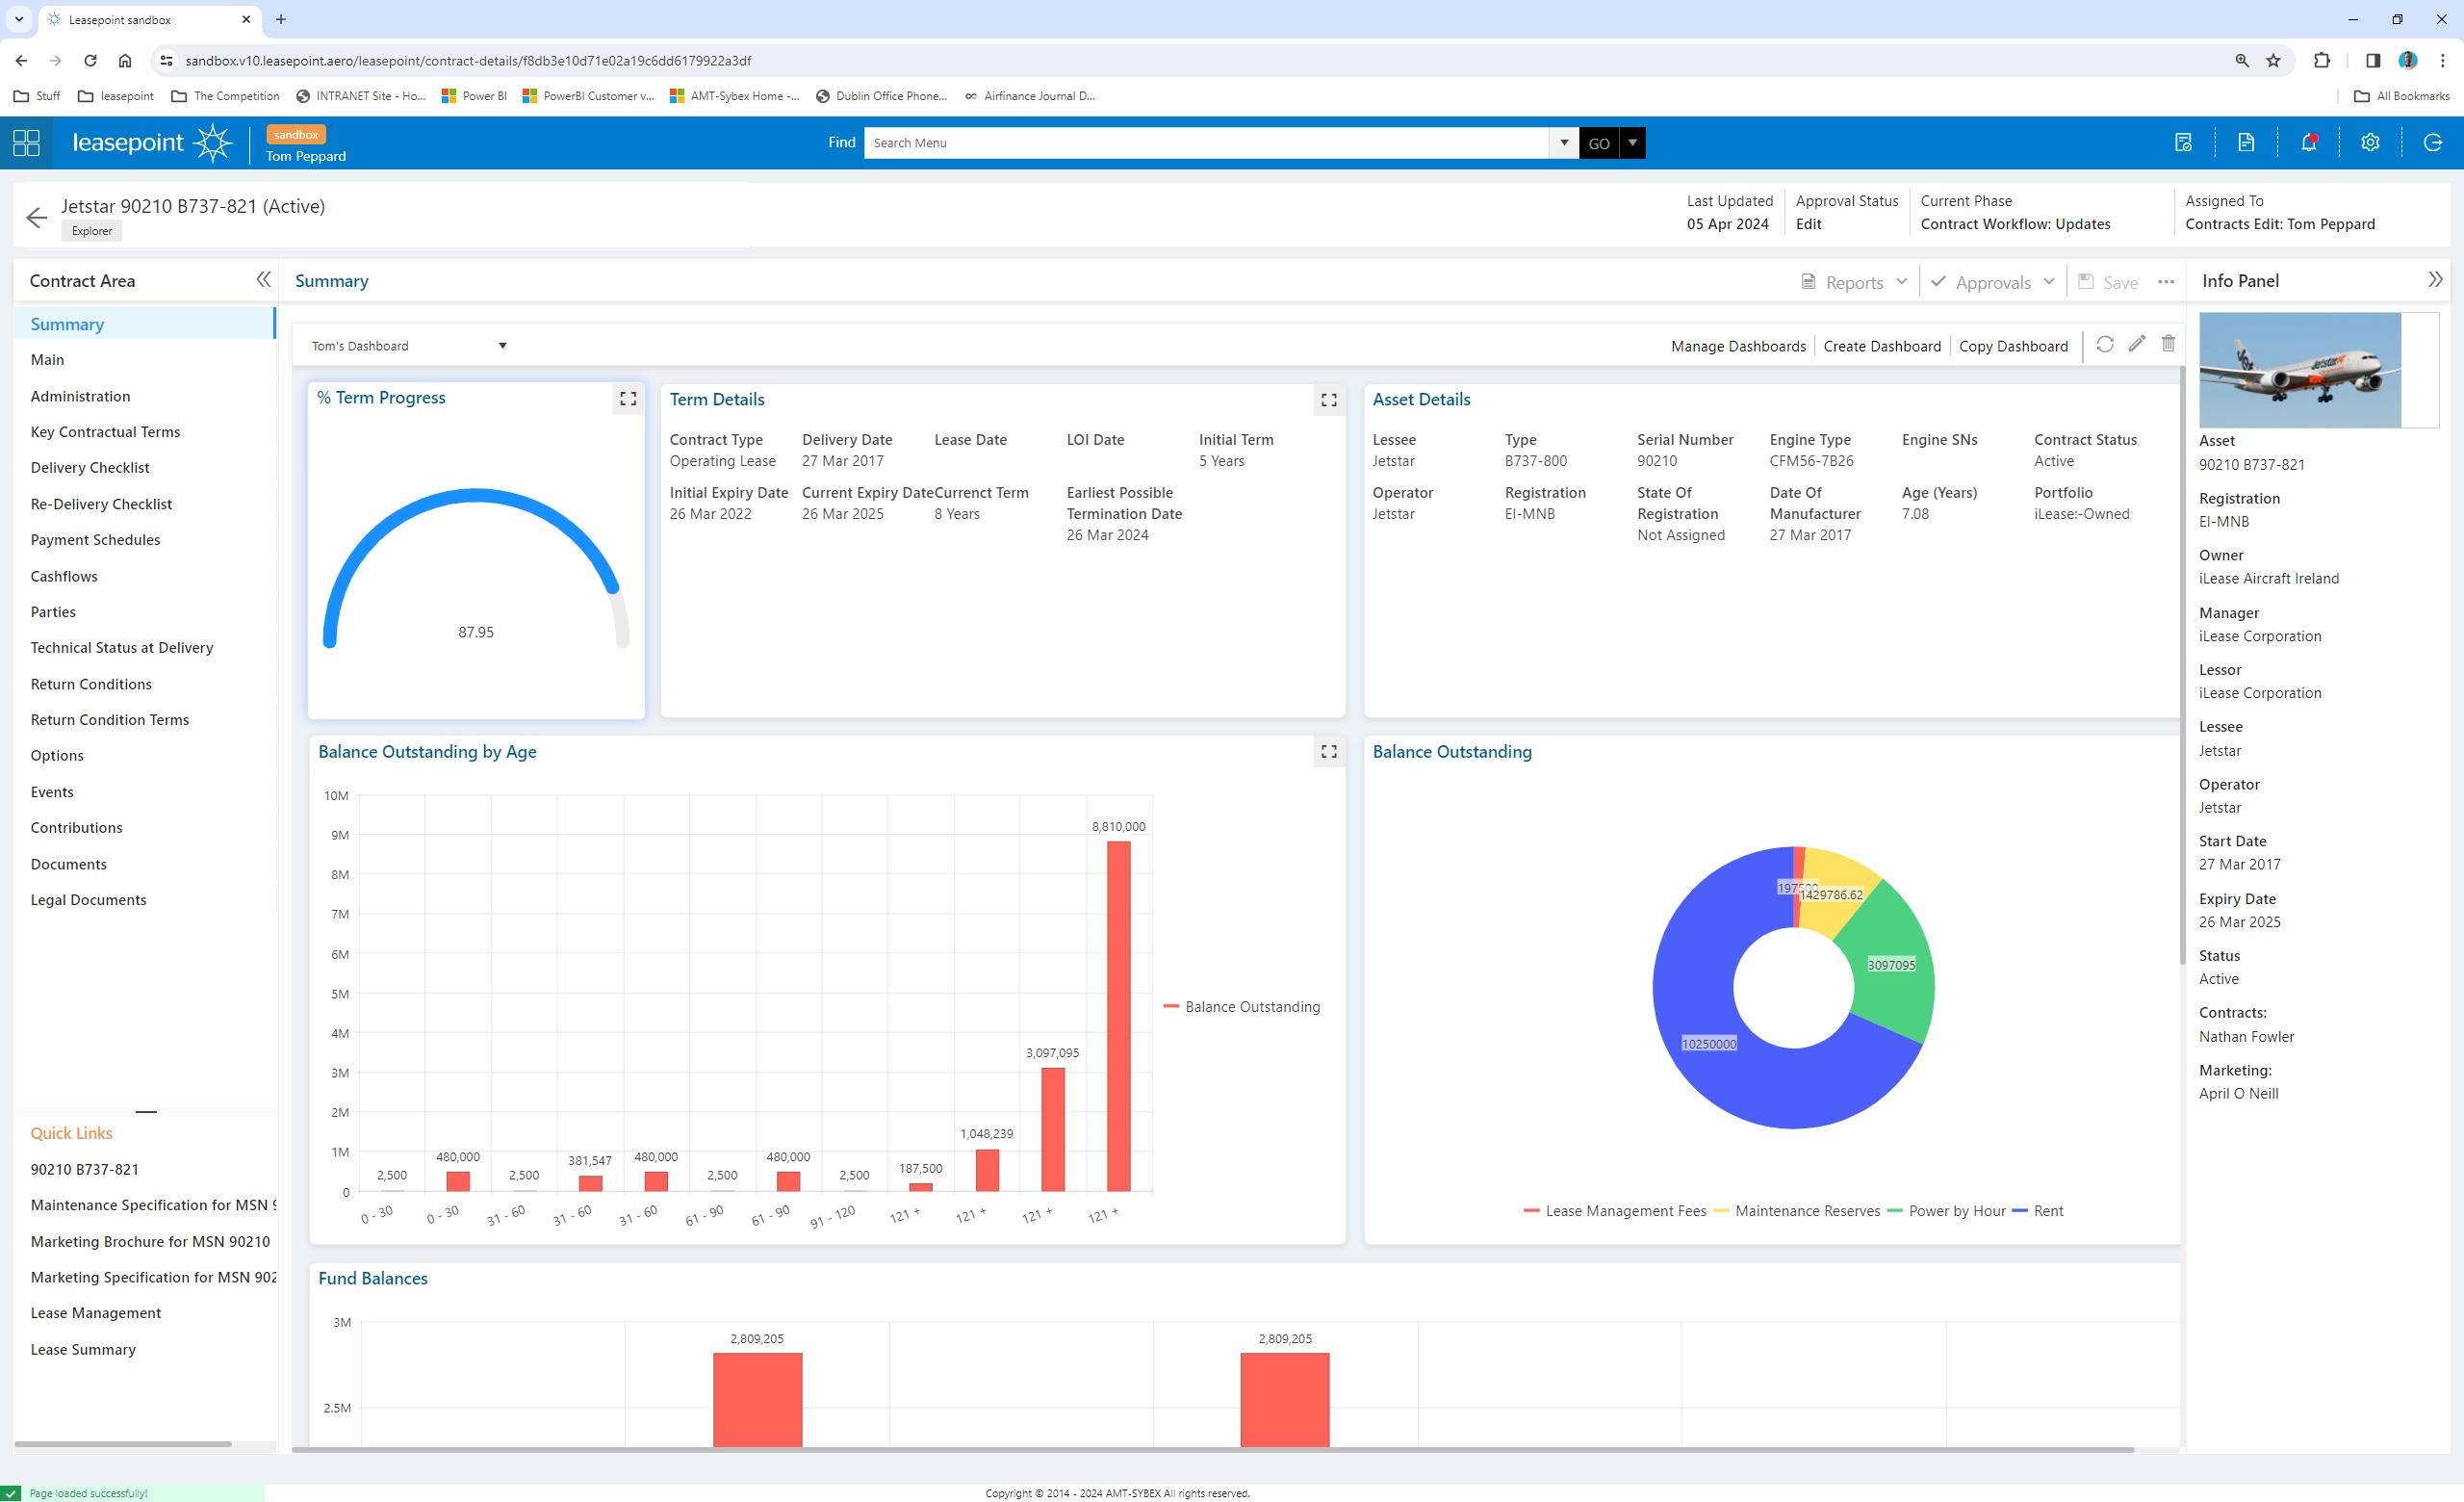Edit the dashboard with pencil icon
This screenshot has width=2464, height=1502.
point(2137,344)
